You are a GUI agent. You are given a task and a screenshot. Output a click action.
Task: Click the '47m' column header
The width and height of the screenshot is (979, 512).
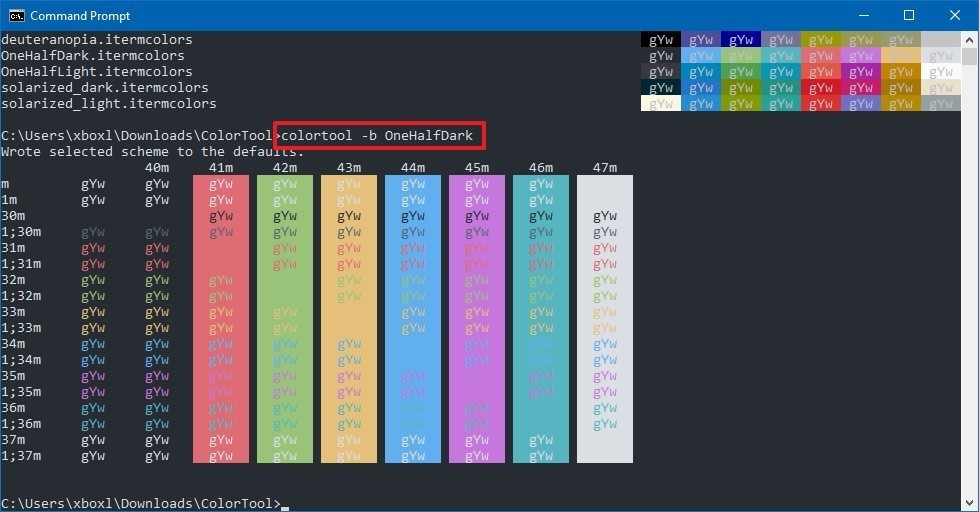click(x=605, y=167)
